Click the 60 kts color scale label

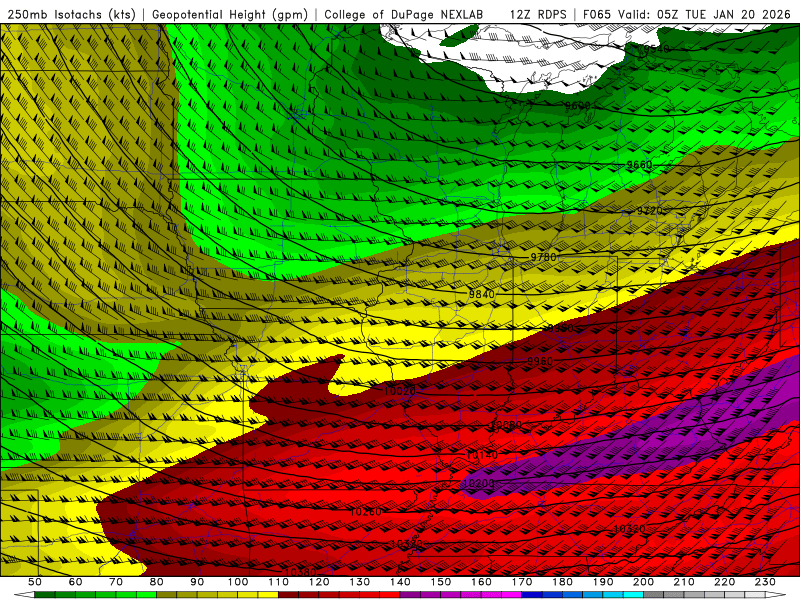click(x=76, y=582)
